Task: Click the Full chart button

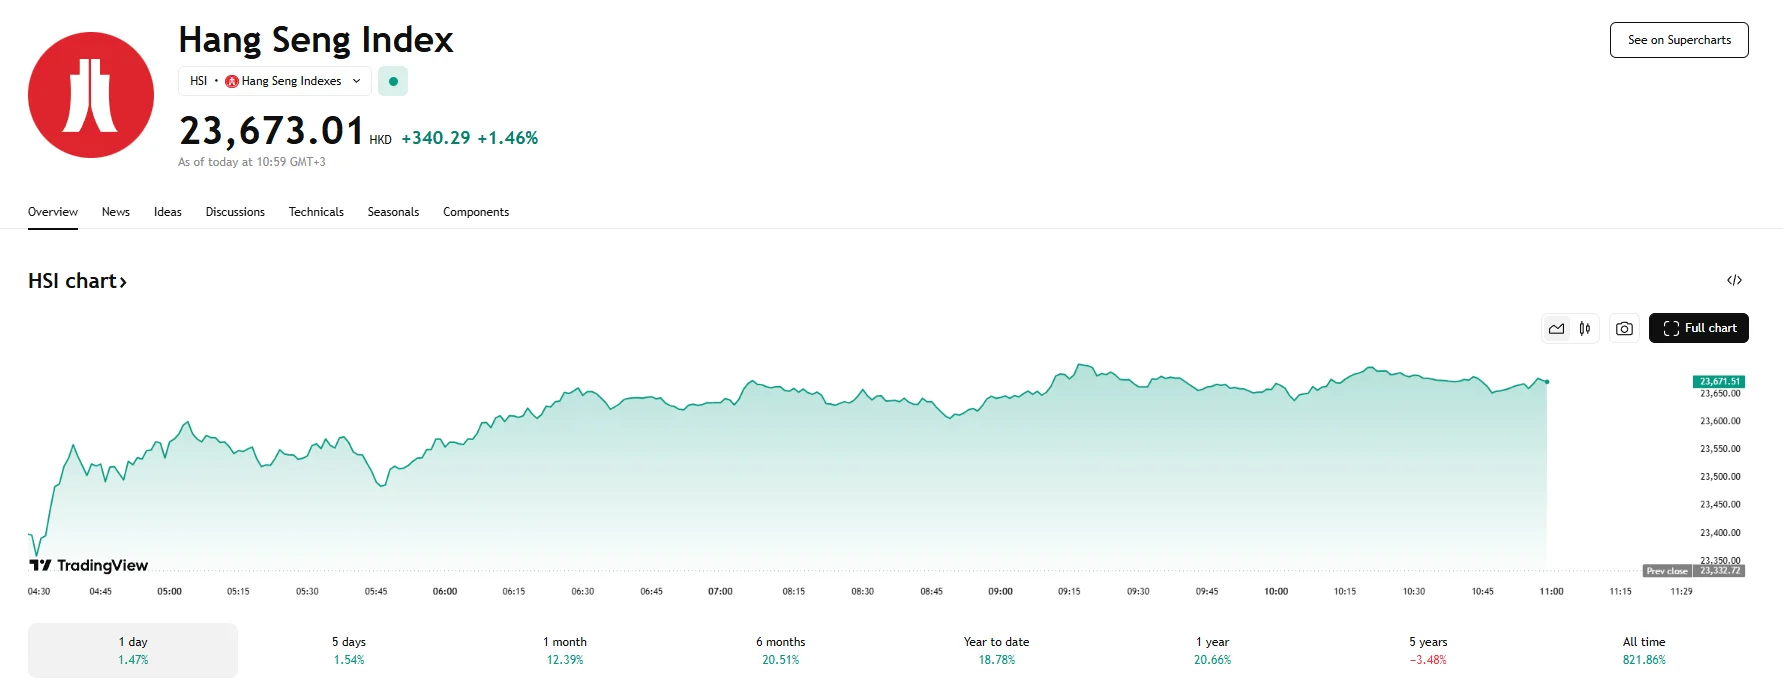Action: [x=1698, y=328]
